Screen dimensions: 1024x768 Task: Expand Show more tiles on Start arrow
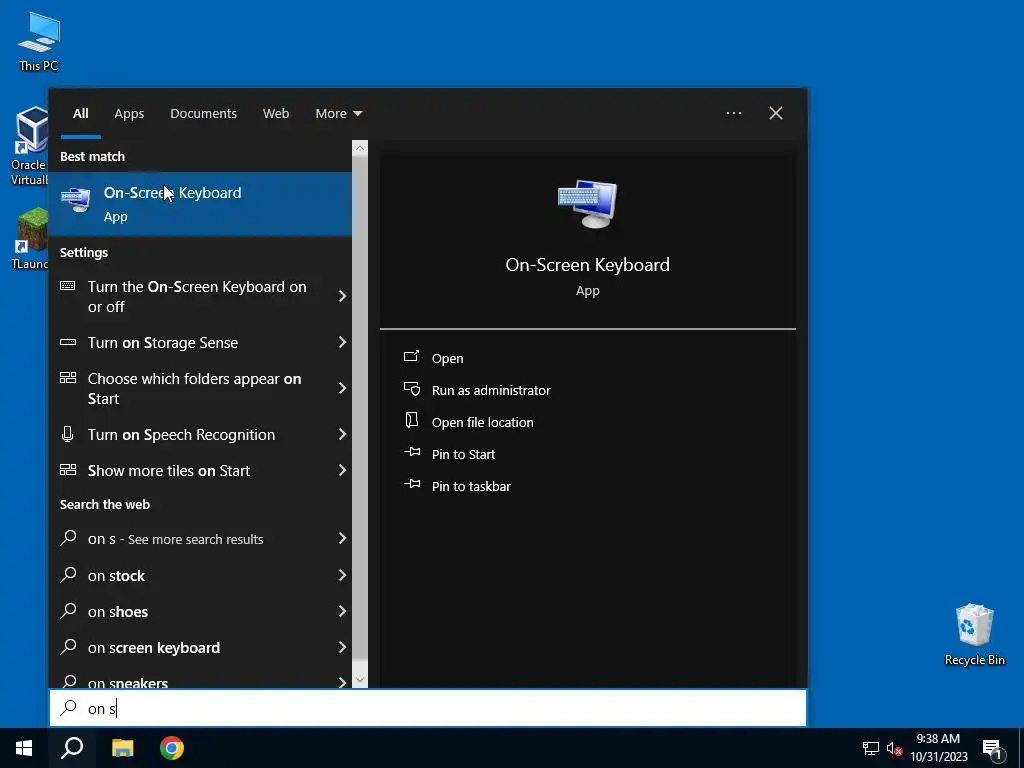[342, 470]
